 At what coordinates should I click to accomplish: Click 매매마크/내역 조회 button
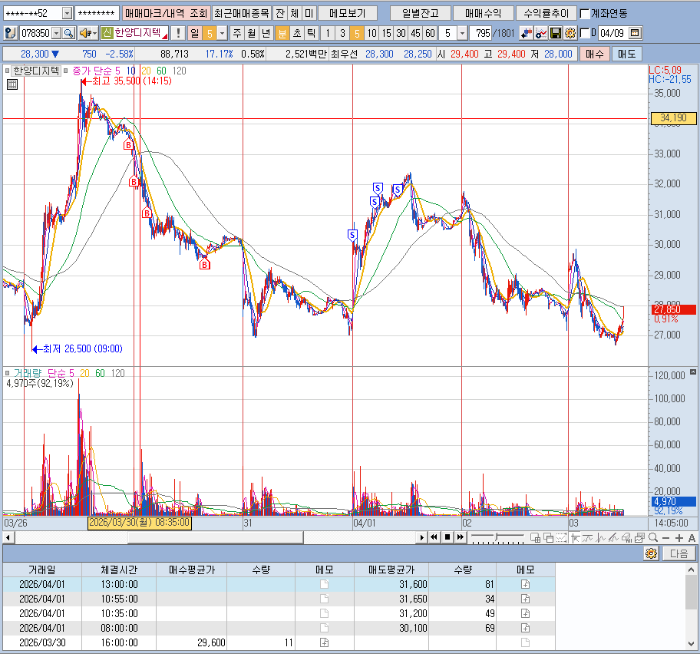[x=166, y=13]
